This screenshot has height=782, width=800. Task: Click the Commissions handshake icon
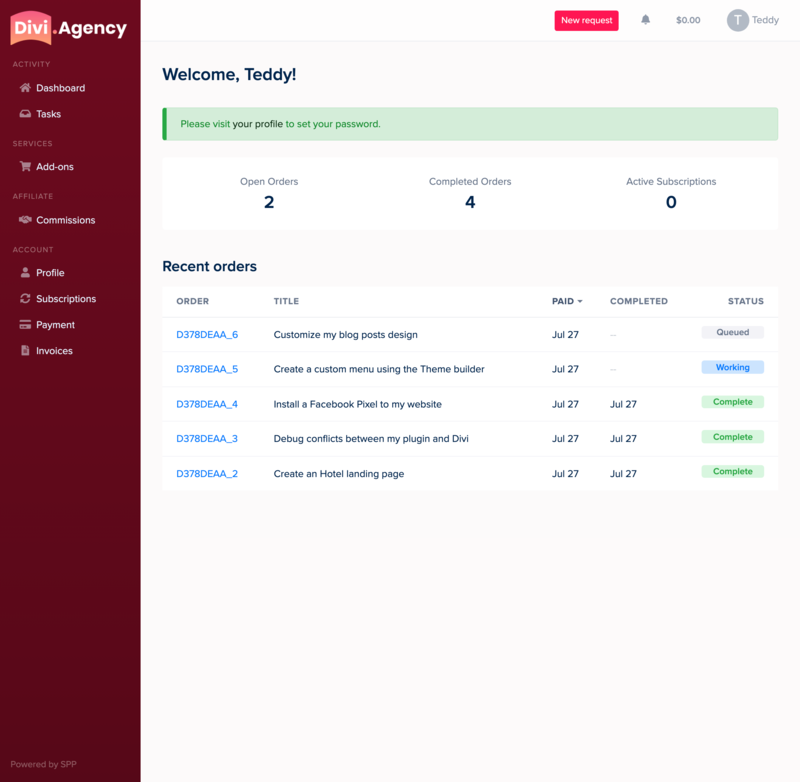point(25,220)
